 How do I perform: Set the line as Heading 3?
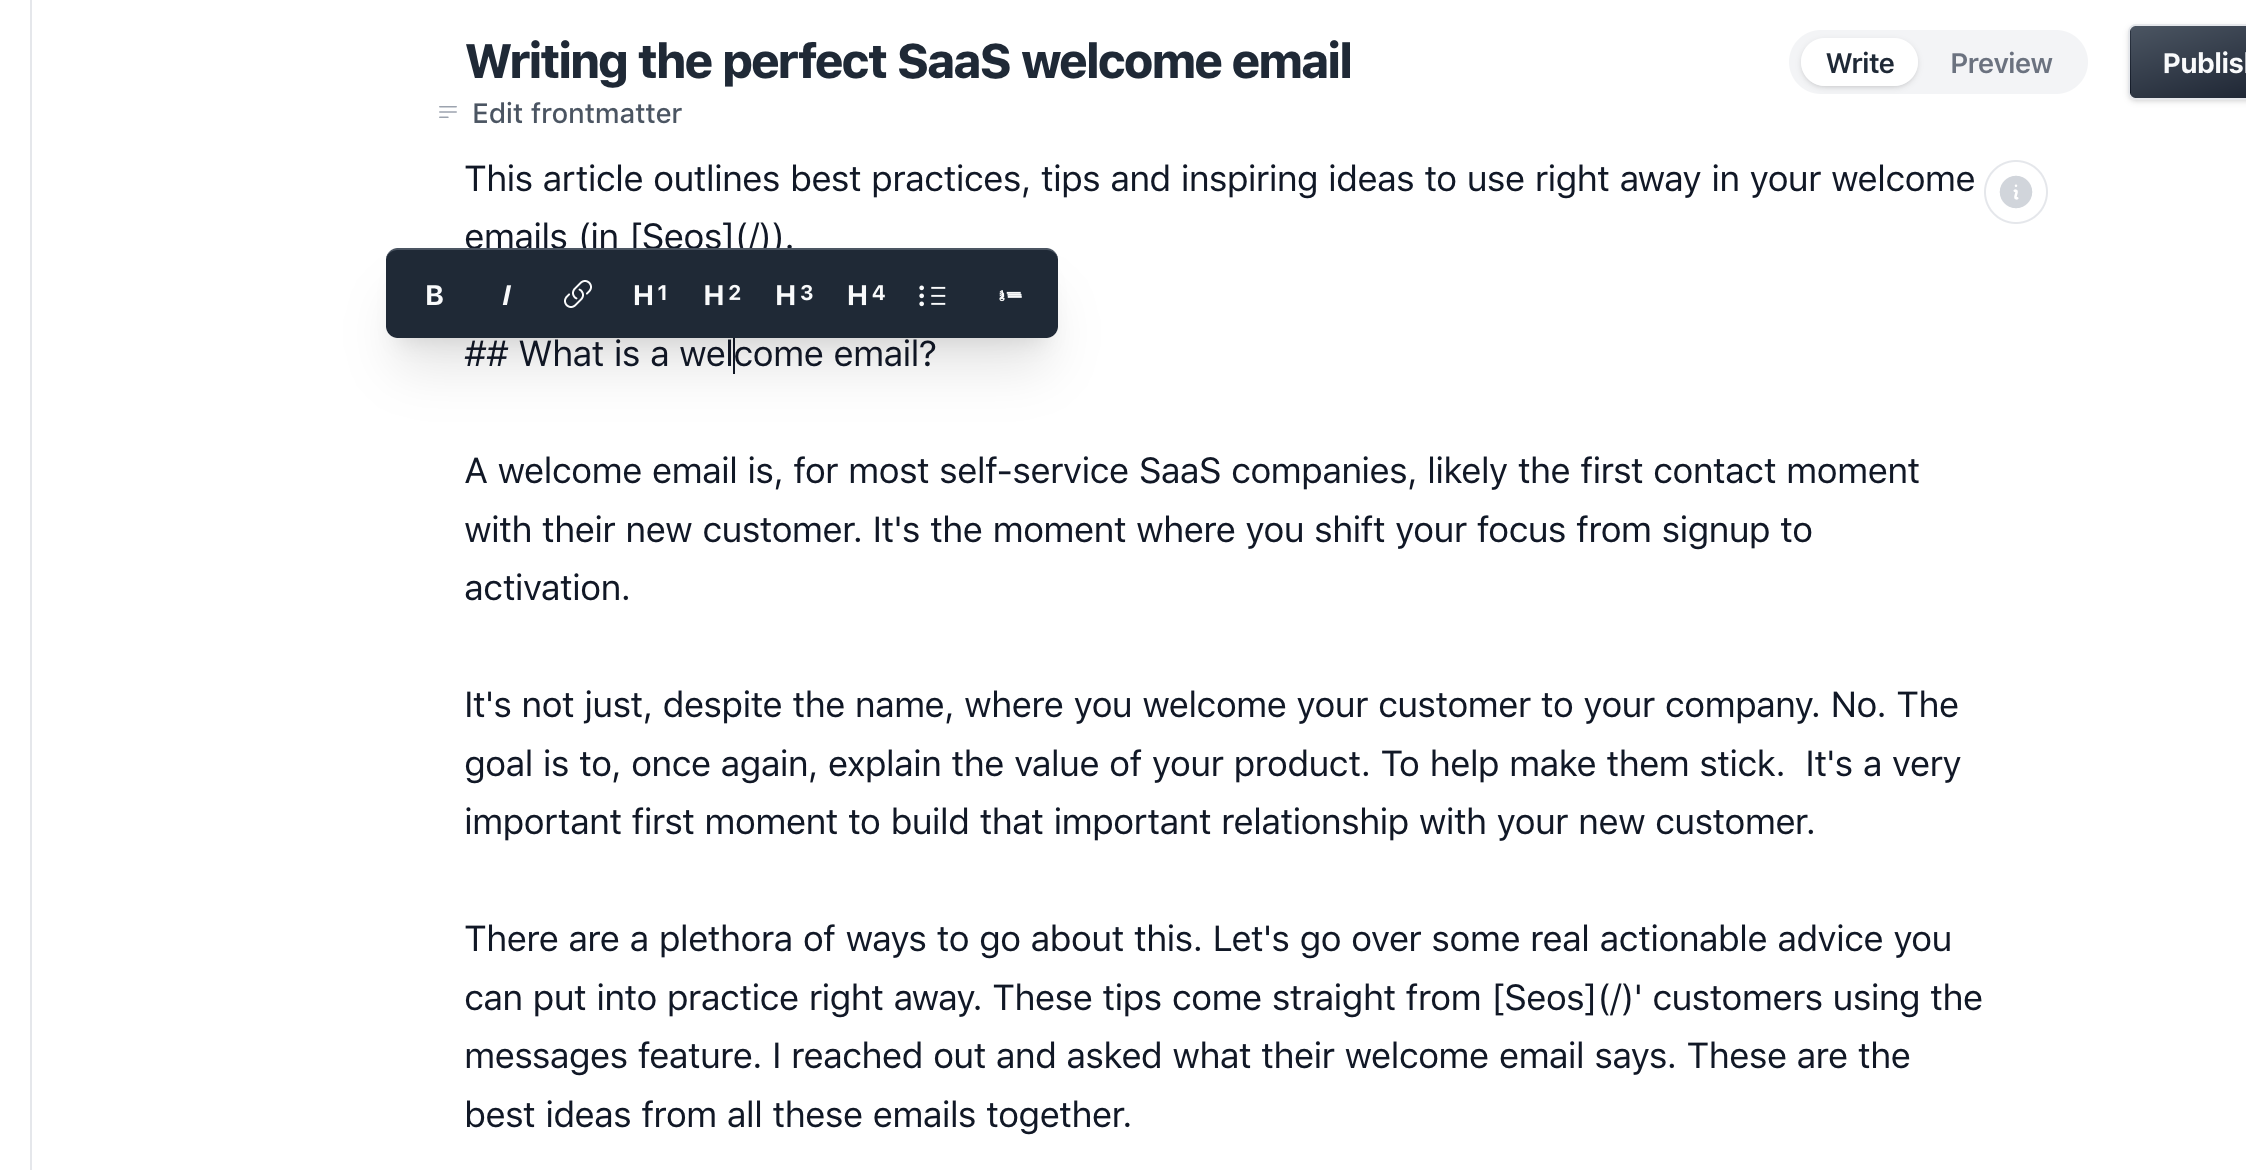[x=794, y=295]
